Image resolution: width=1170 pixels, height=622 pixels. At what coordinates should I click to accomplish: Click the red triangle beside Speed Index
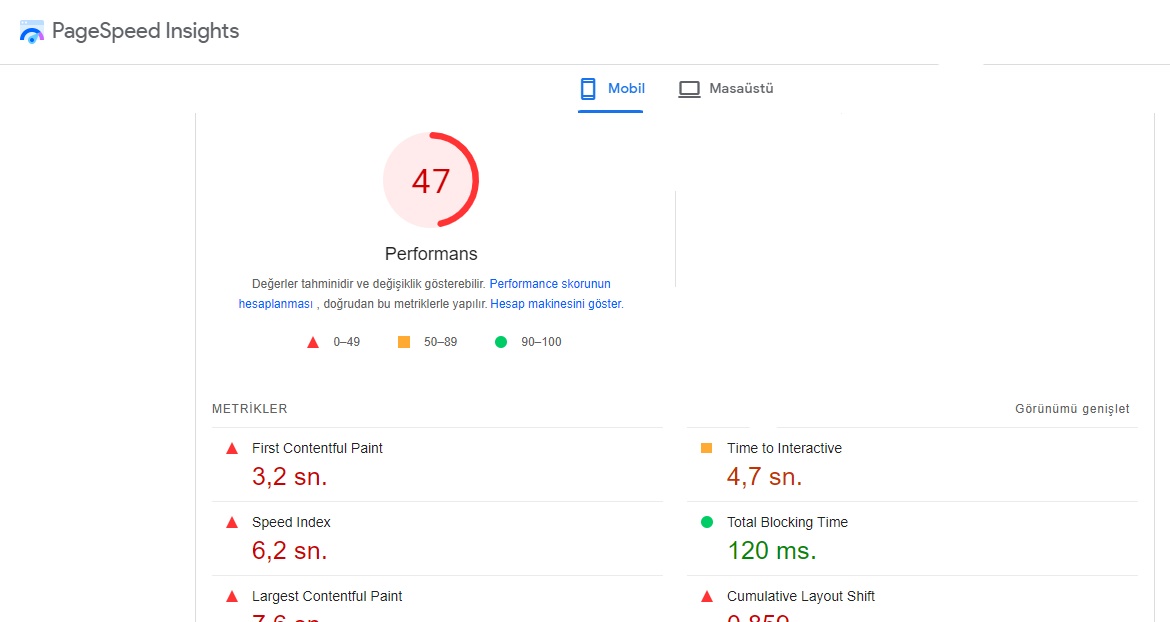(234, 522)
